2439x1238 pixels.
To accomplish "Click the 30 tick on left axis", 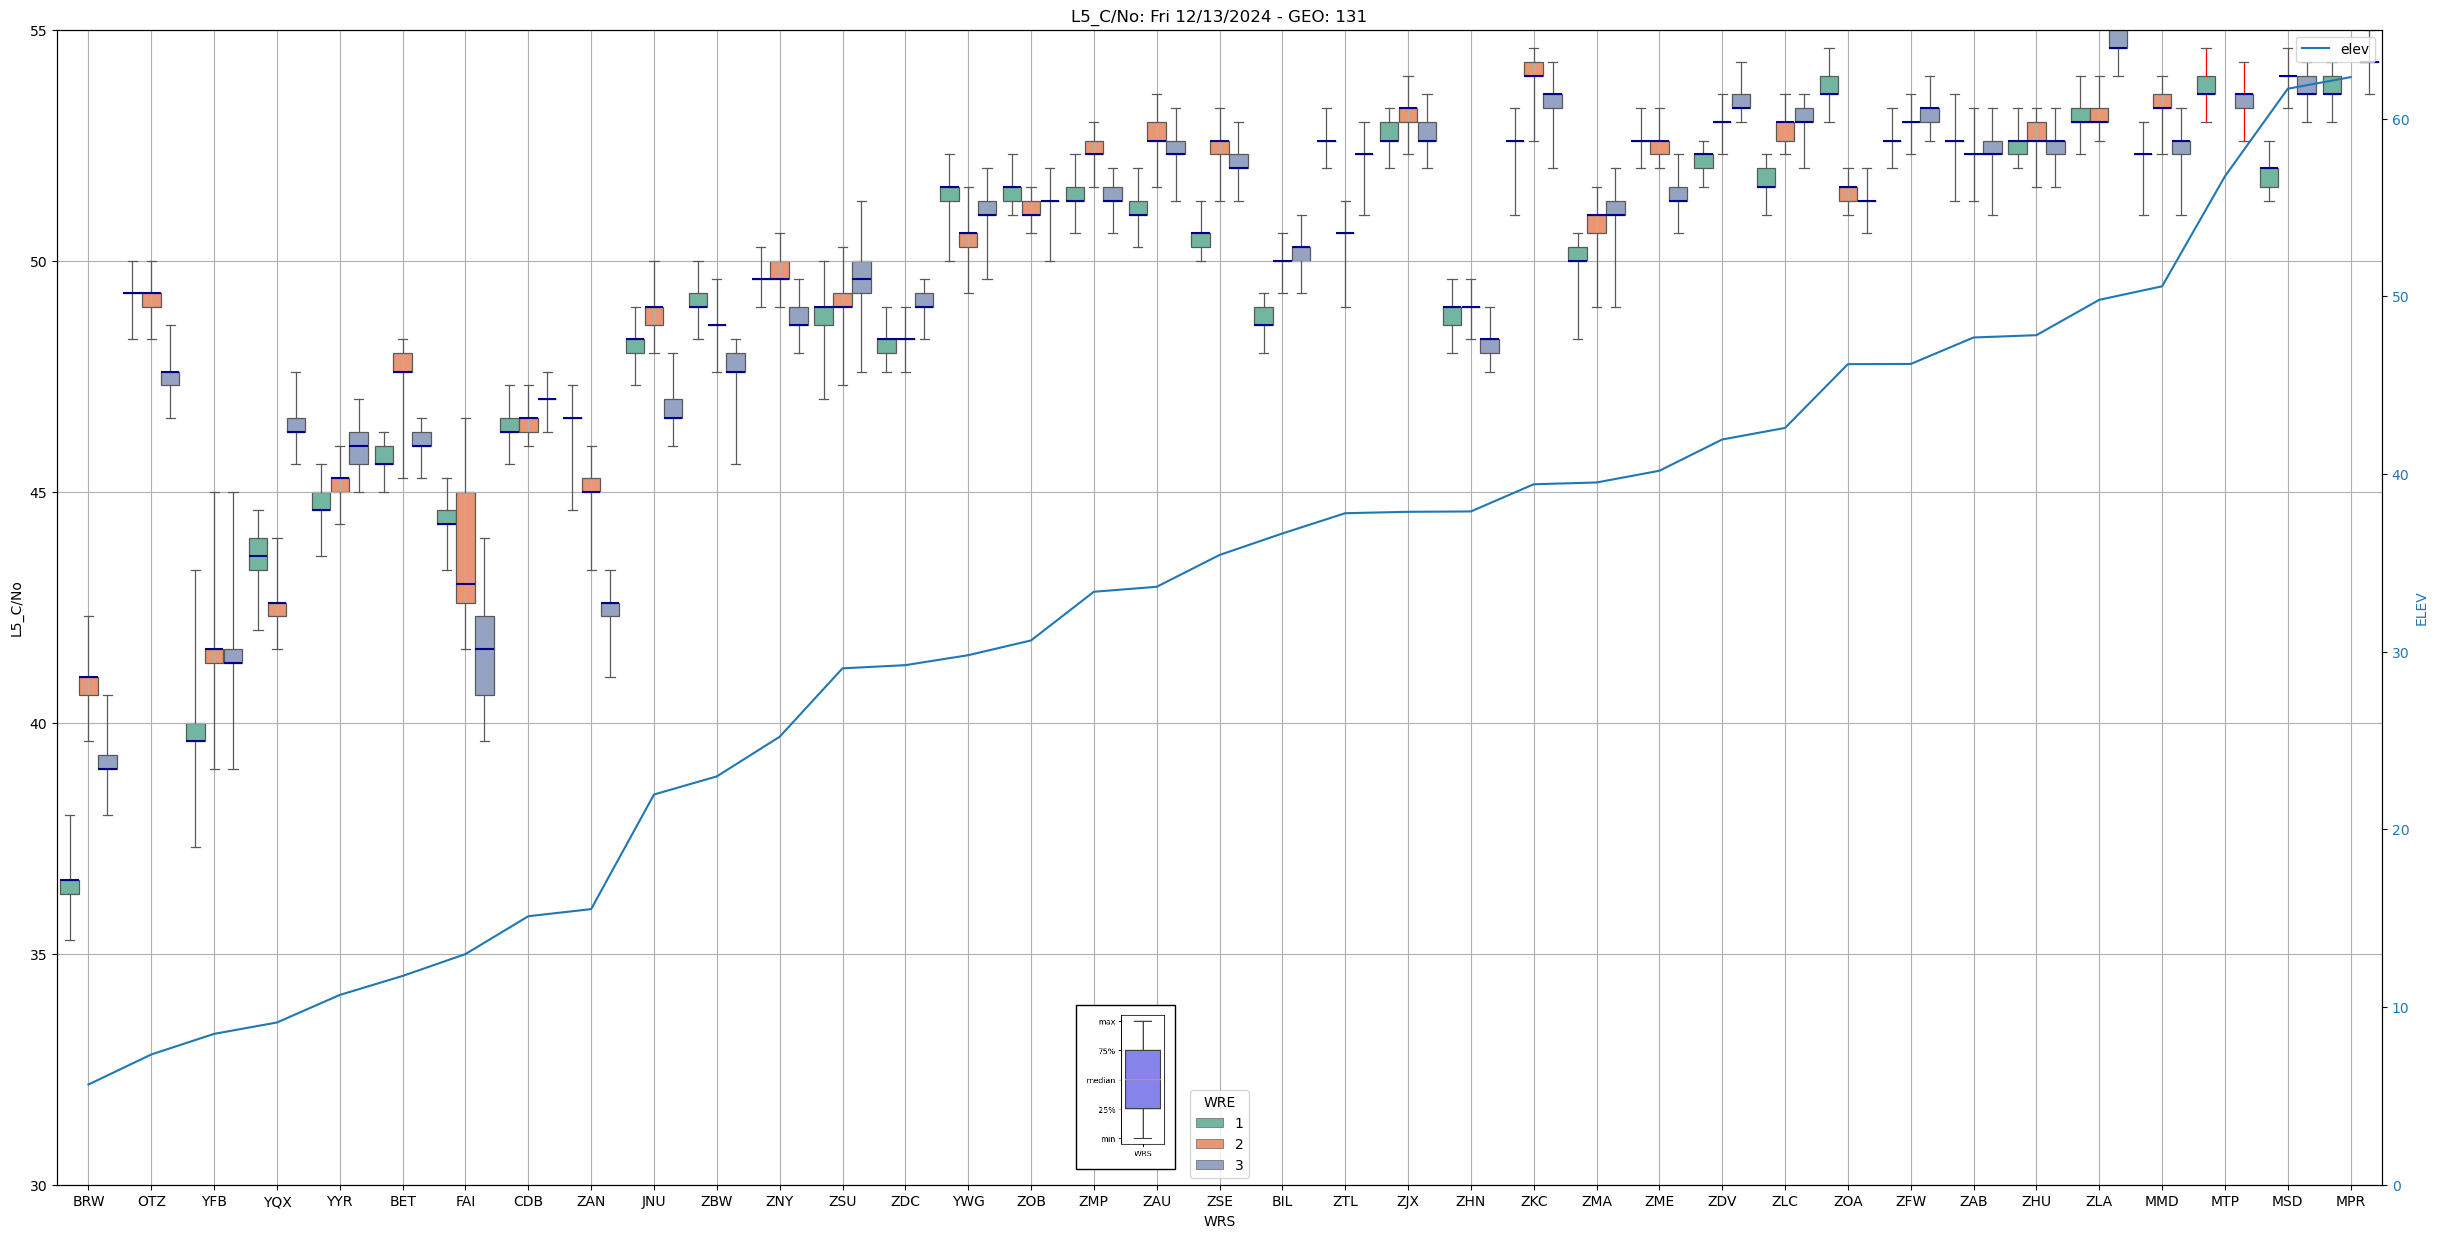I will (38, 1186).
